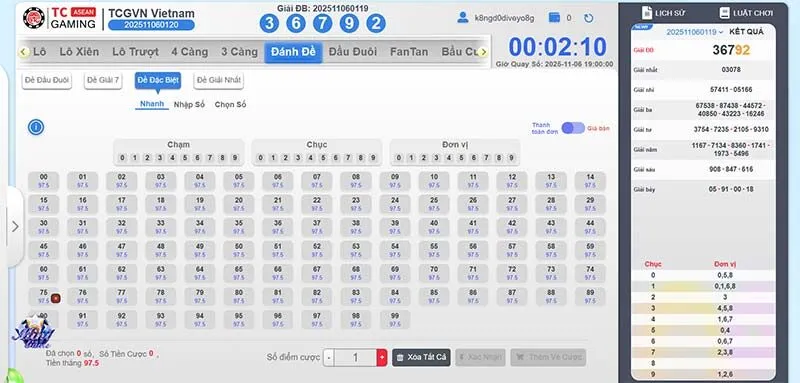Select number 37 in grid

(317, 227)
